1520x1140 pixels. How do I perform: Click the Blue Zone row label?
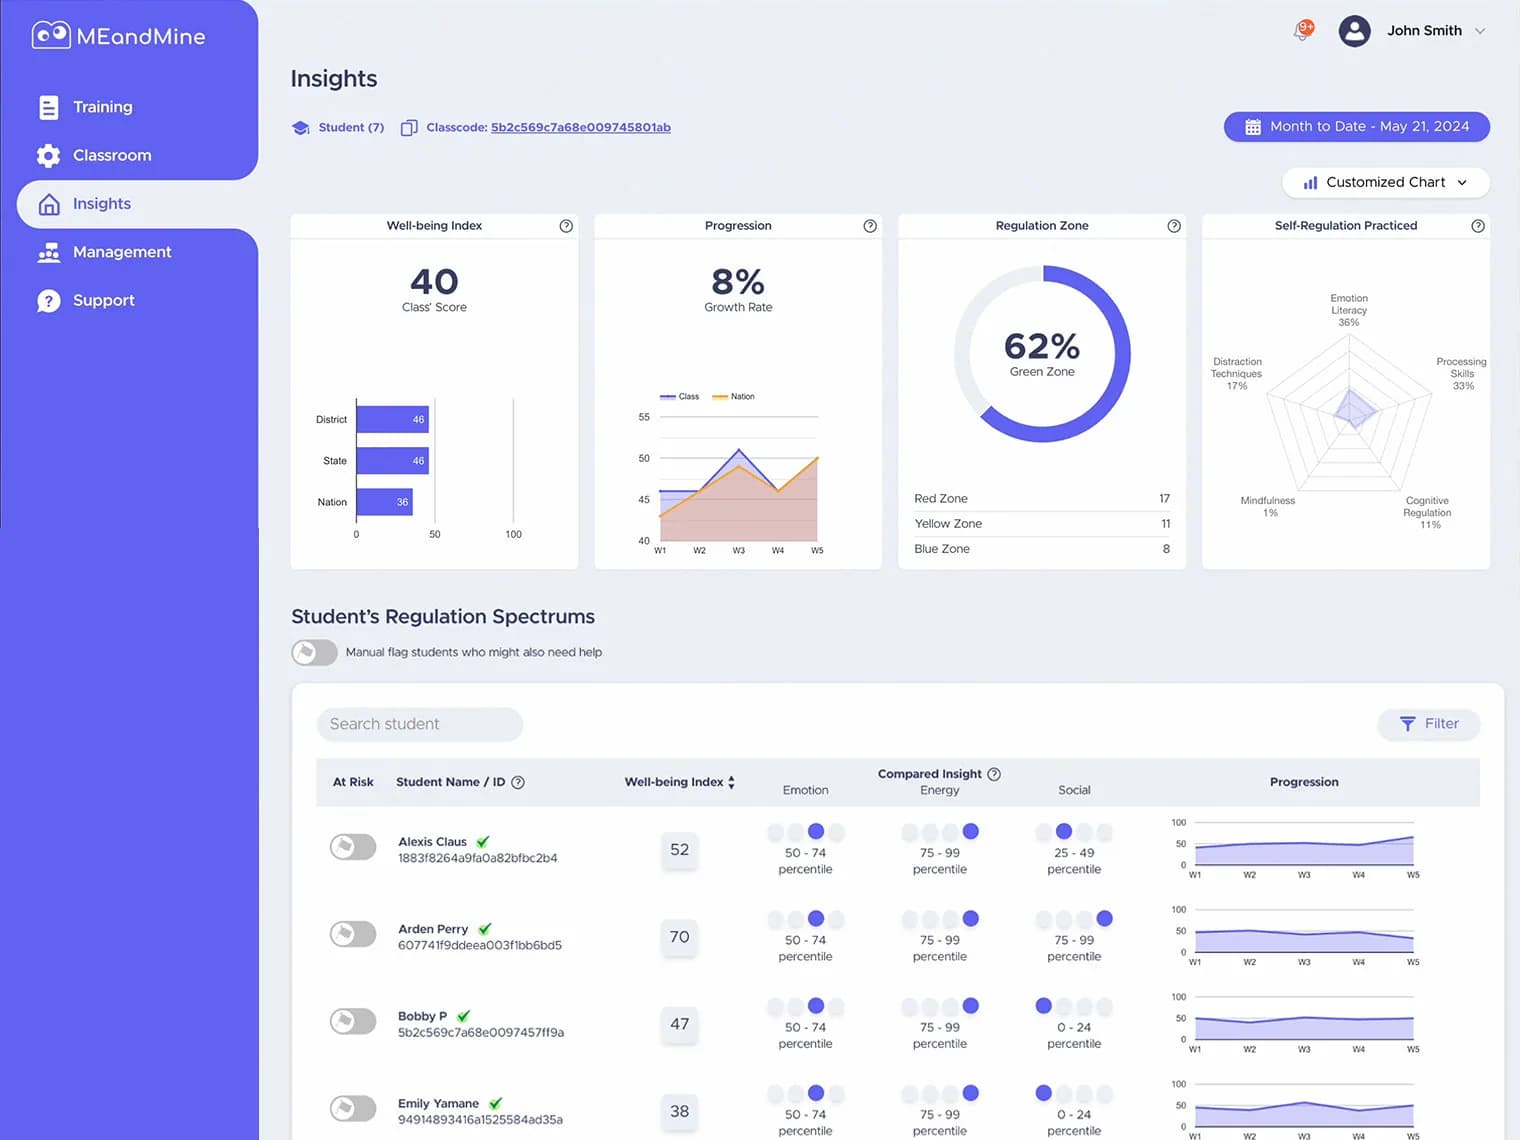coord(942,549)
